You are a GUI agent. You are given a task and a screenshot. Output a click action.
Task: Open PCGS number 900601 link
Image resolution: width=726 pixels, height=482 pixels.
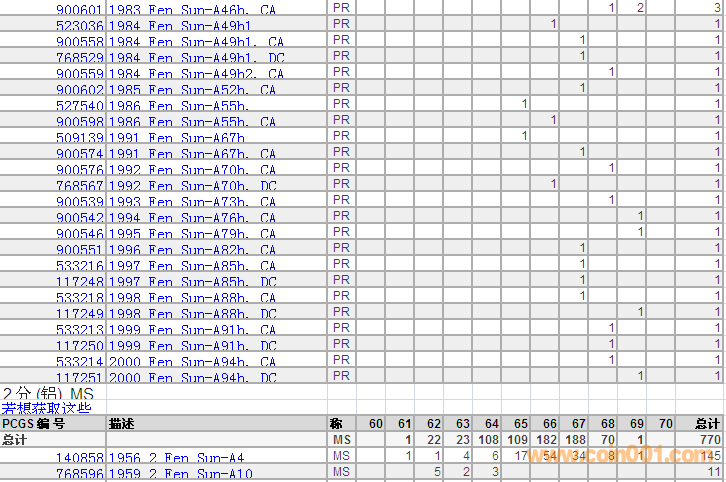[79, 9]
